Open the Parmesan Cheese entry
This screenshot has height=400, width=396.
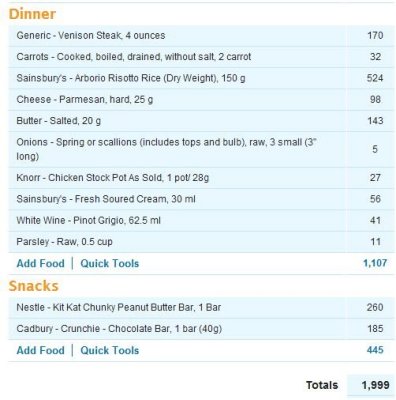pyautogui.click(x=85, y=99)
